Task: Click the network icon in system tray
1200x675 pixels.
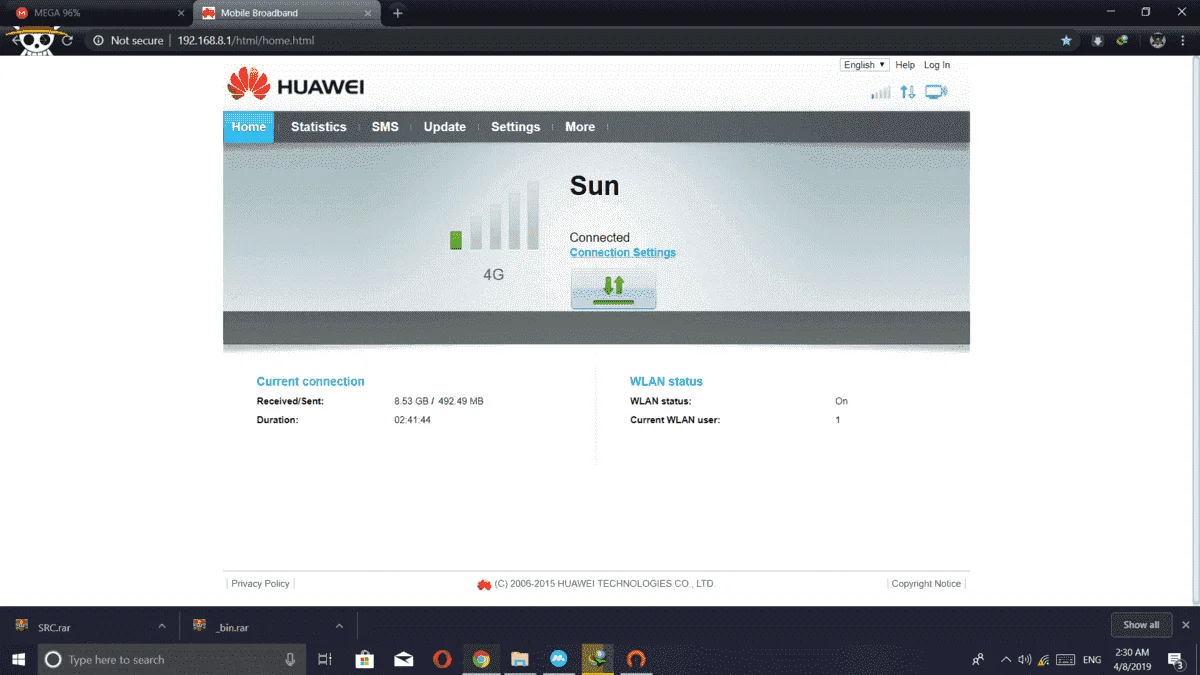Action: [1043, 660]
